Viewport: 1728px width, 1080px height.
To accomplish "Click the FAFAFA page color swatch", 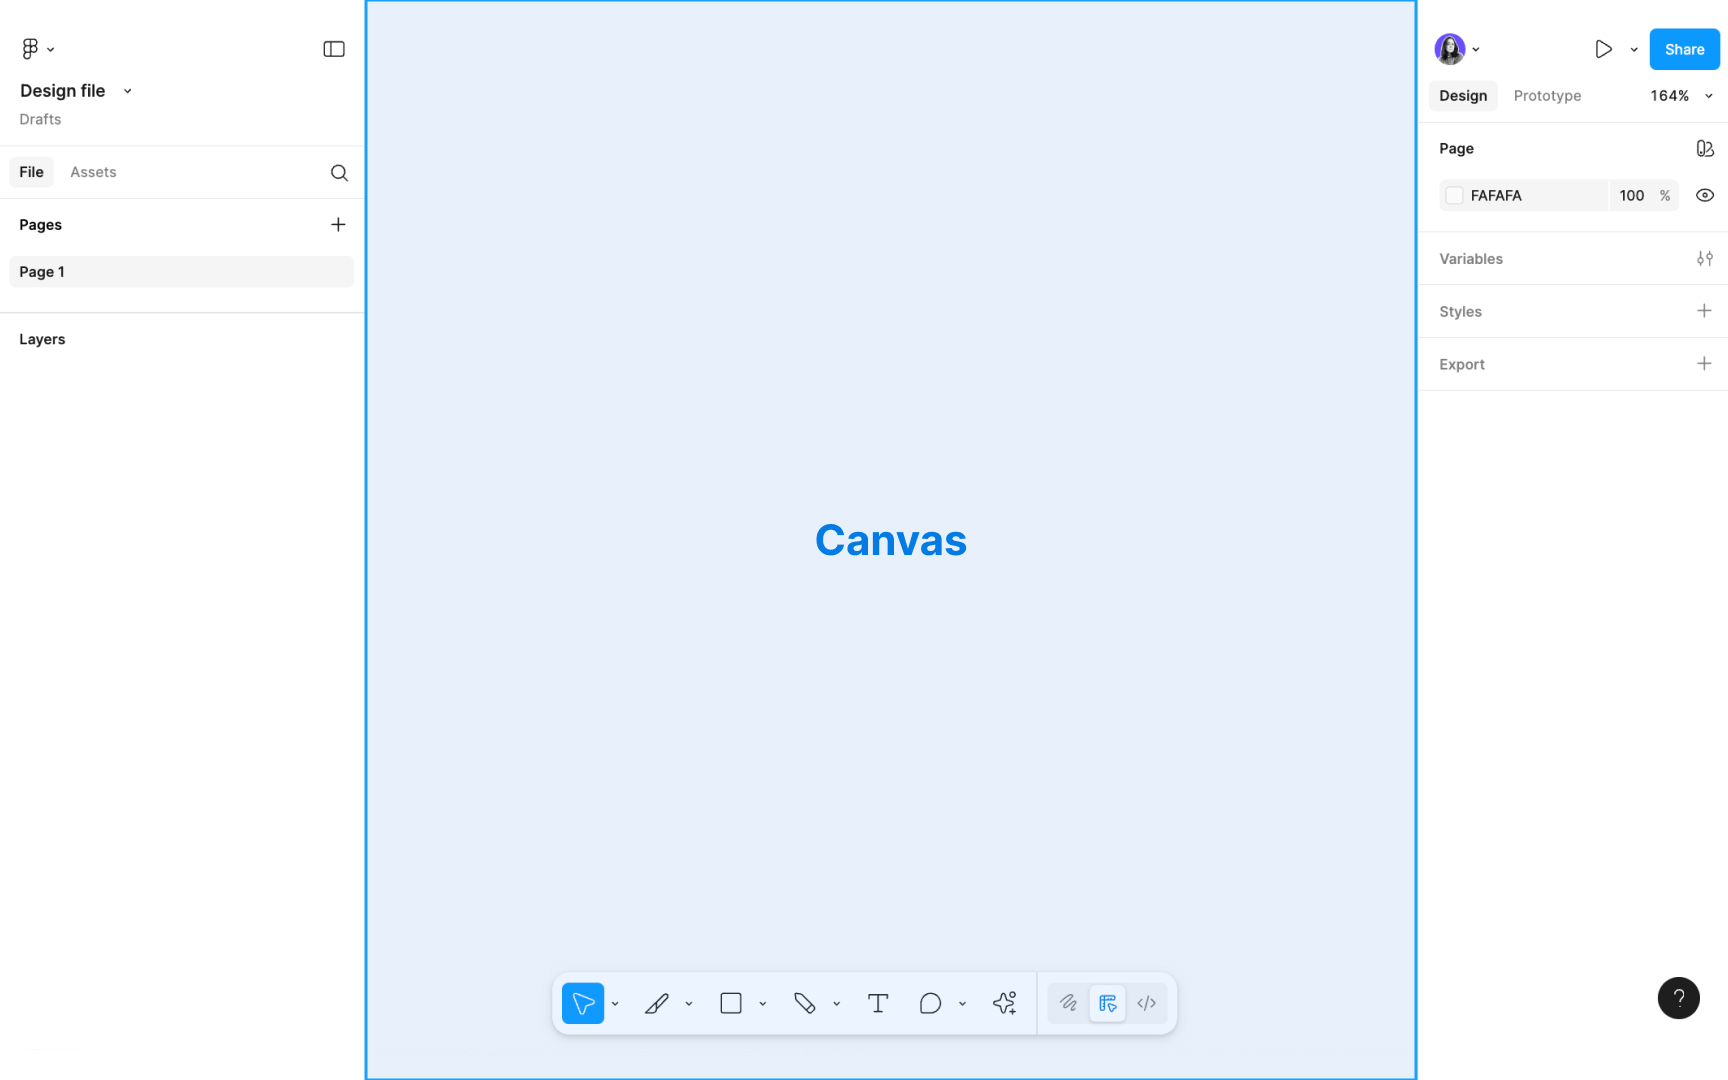I will coord(1453,195).
